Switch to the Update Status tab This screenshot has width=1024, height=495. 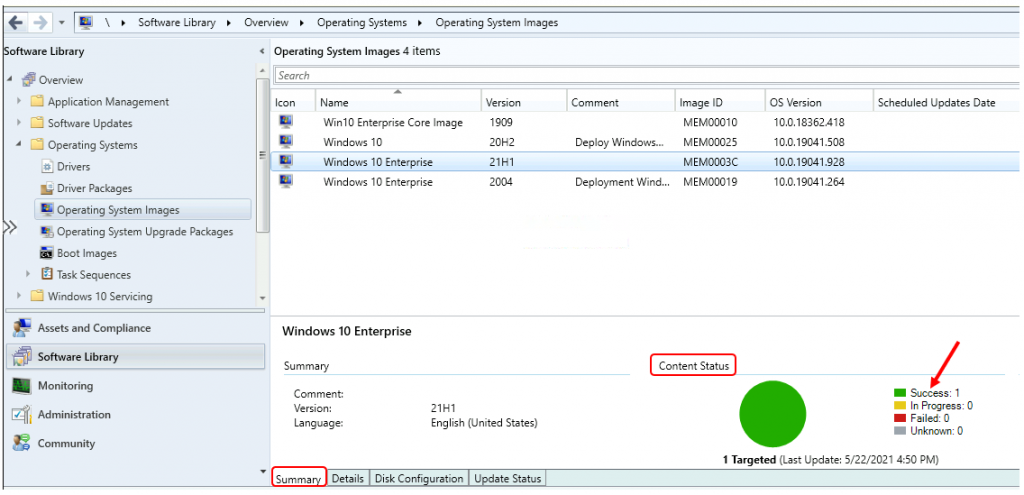tap(507, 479)
